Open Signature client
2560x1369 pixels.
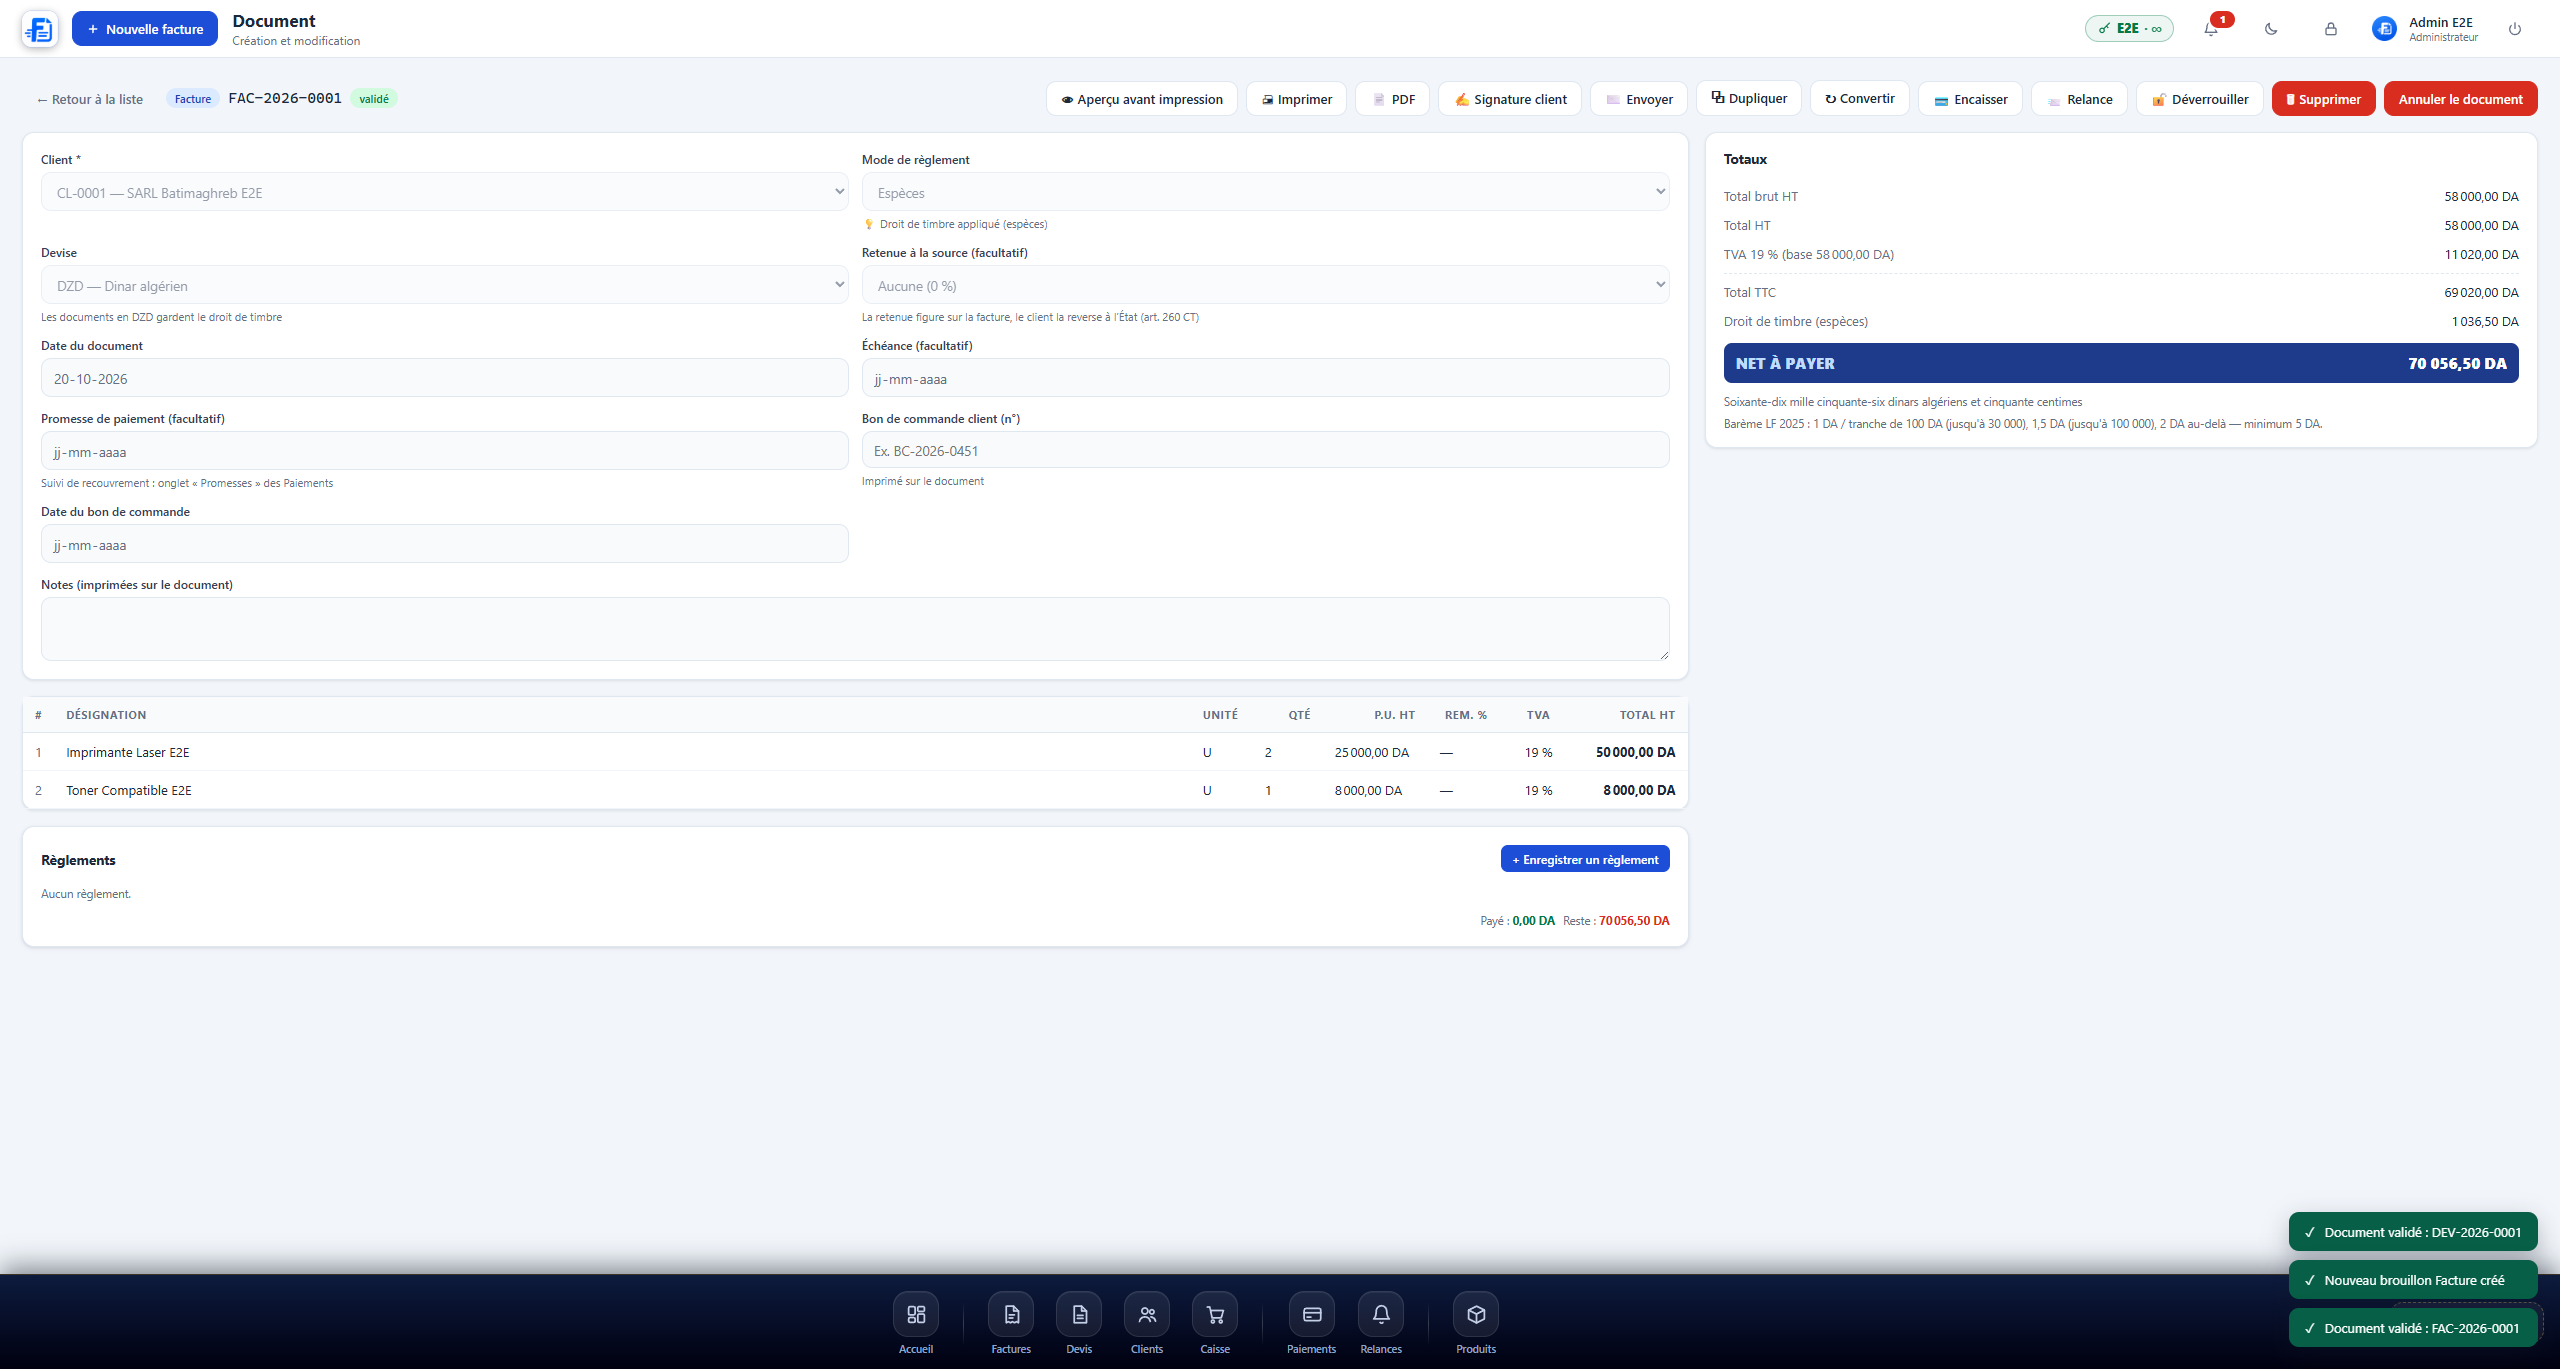1510,99
